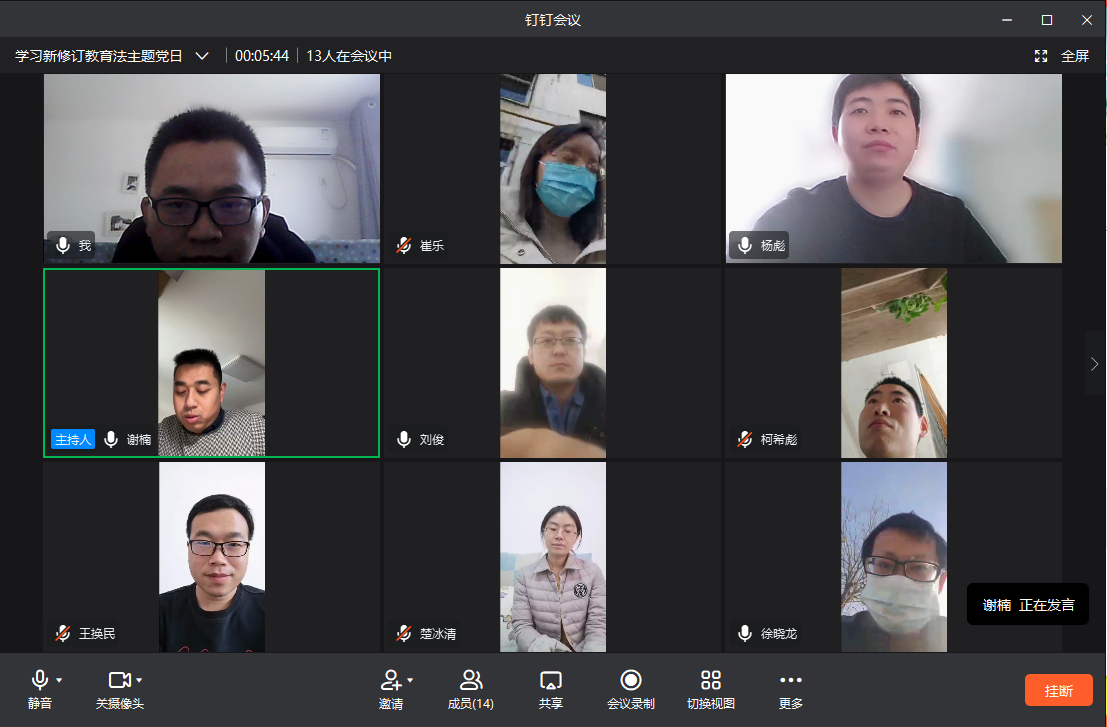Turn off camera with 关摄像头
Viewport: 1107px width, 727px height.
click(x=119, y=681)
